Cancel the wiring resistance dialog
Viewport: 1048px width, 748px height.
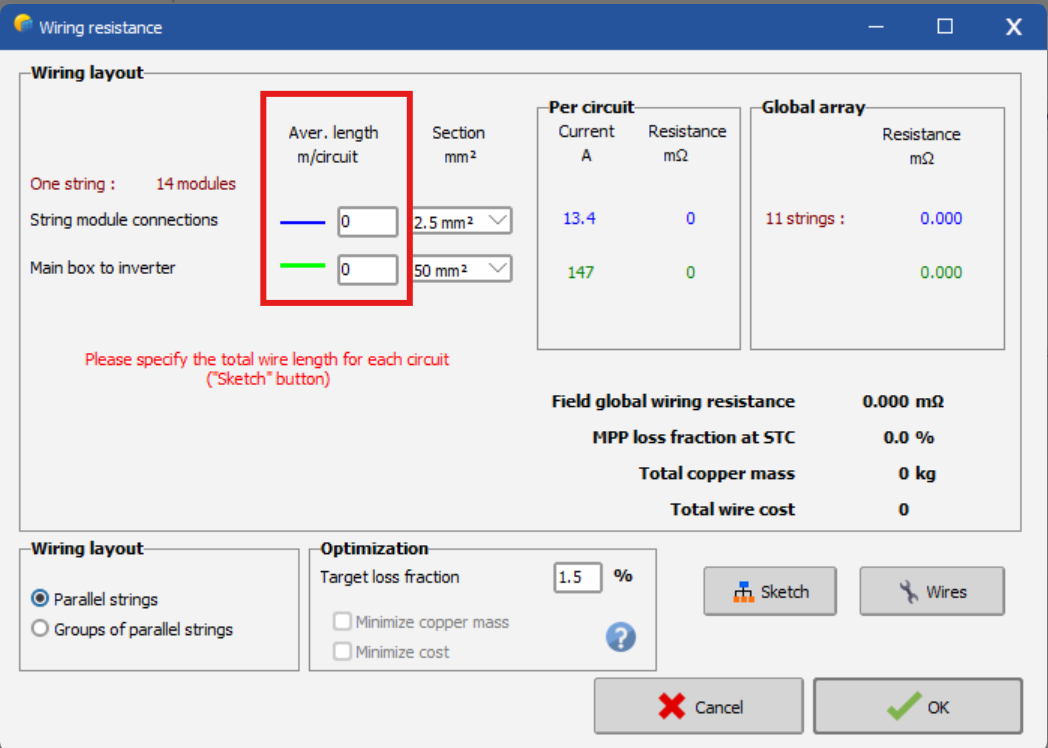point(698,707)
